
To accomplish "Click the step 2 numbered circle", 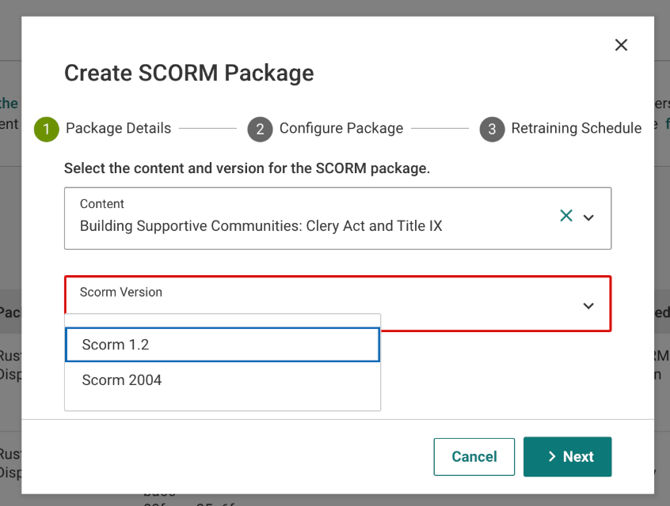I will click(260, 129).
